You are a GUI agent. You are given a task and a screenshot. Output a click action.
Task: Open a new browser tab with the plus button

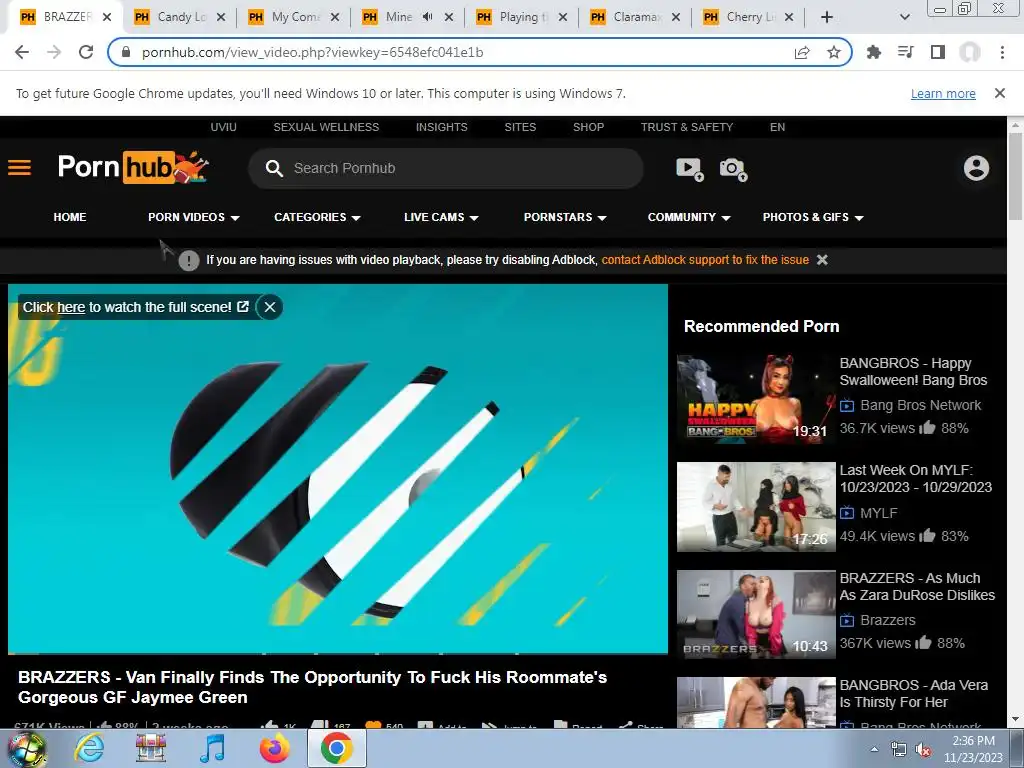(x=827, y=17)
